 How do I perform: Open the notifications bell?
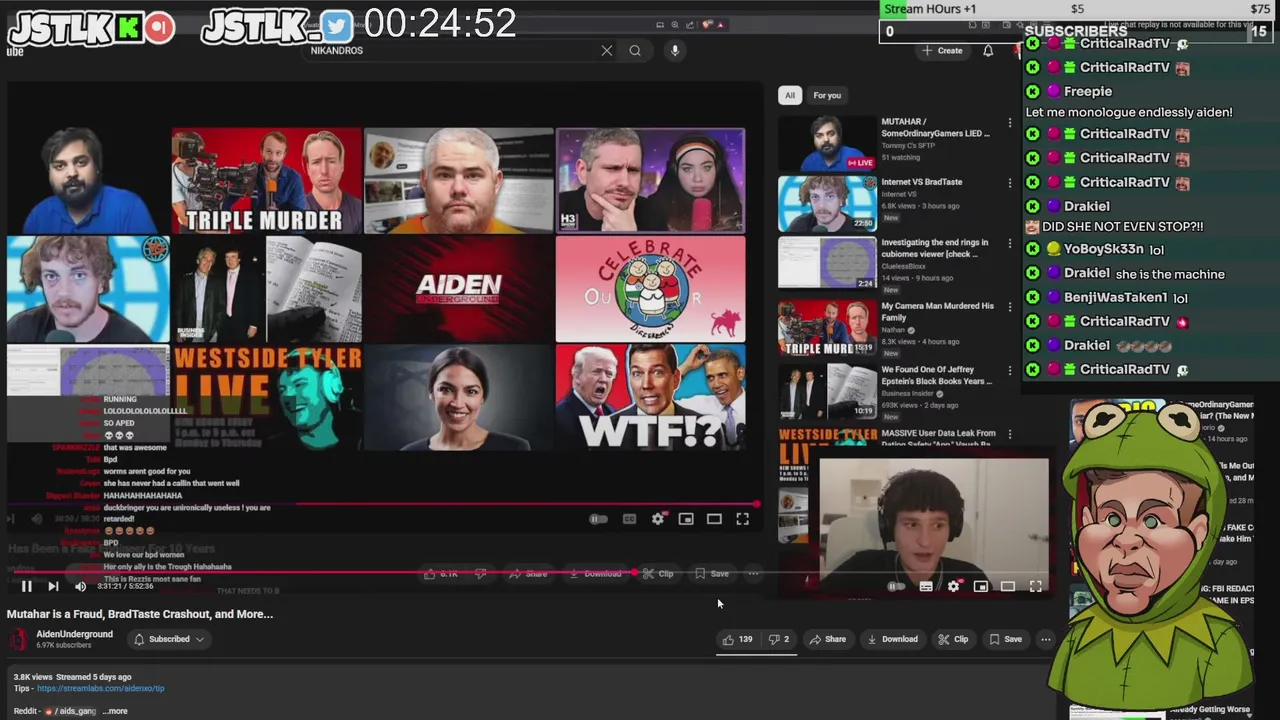click(x=988, y=50)
